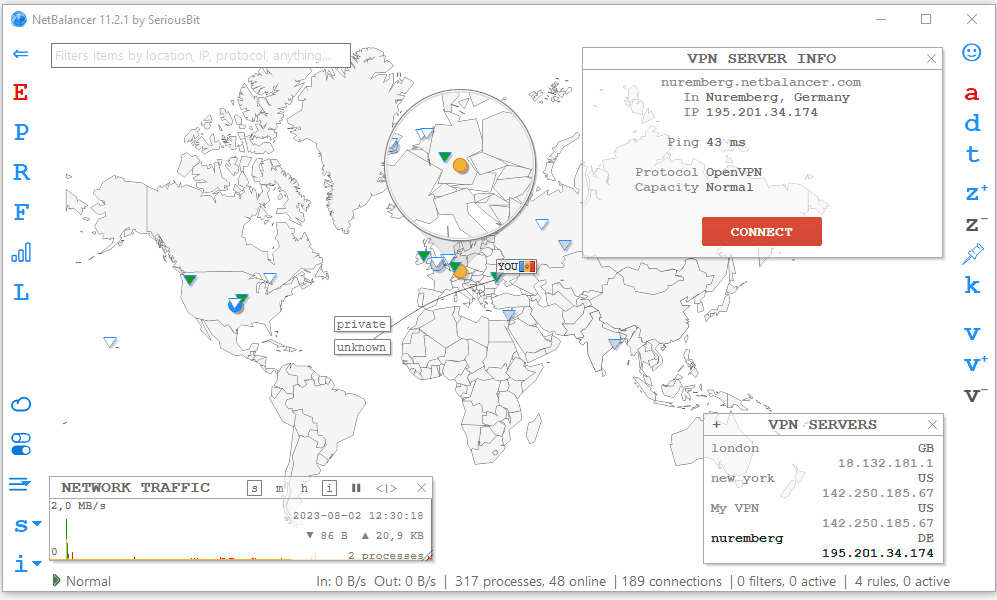Screen dimensions: 997x600
Task: Click the orange marker inside magnifier circle
Action: [x=460, y=166]
